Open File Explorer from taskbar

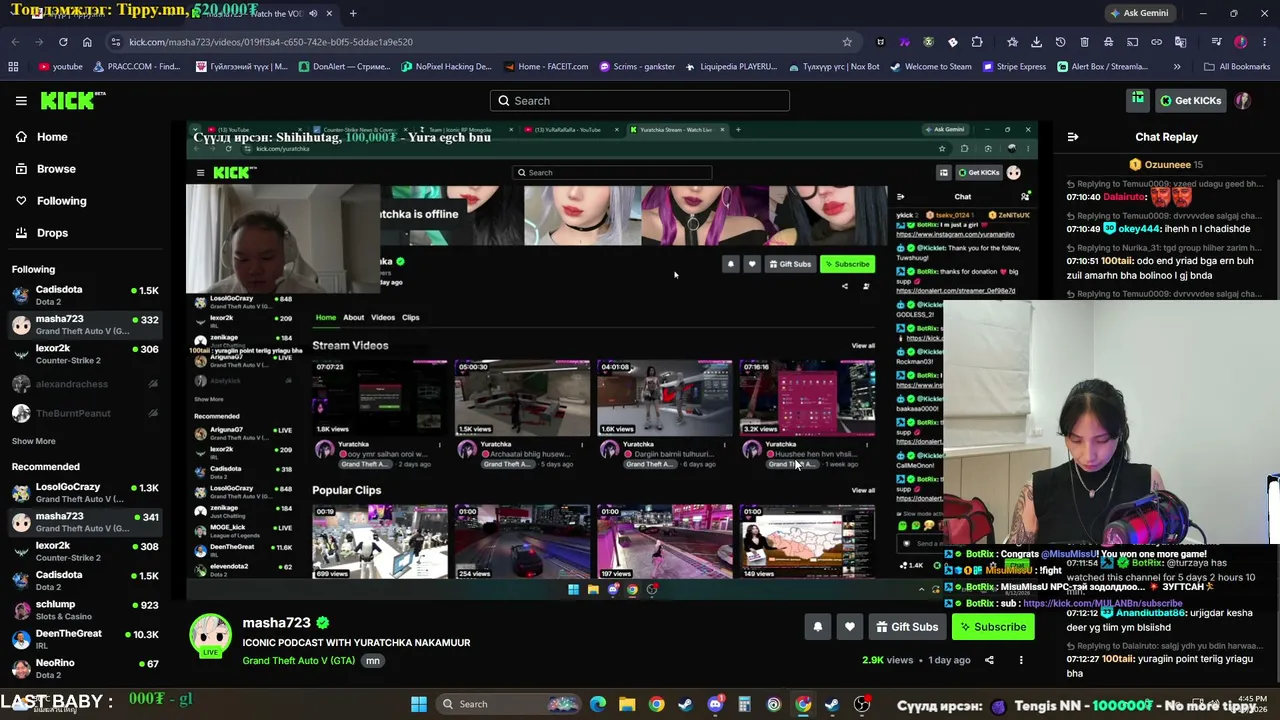tap(627, 704)
